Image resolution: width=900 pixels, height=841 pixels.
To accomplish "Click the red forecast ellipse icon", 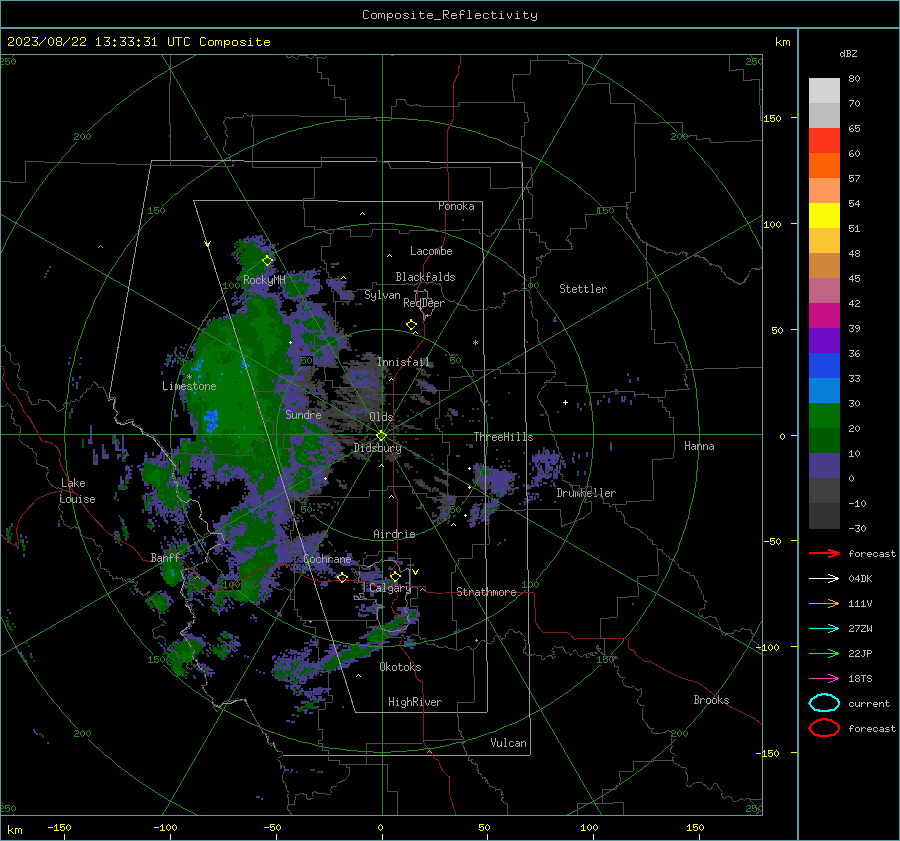I will (x=824, y=728).
